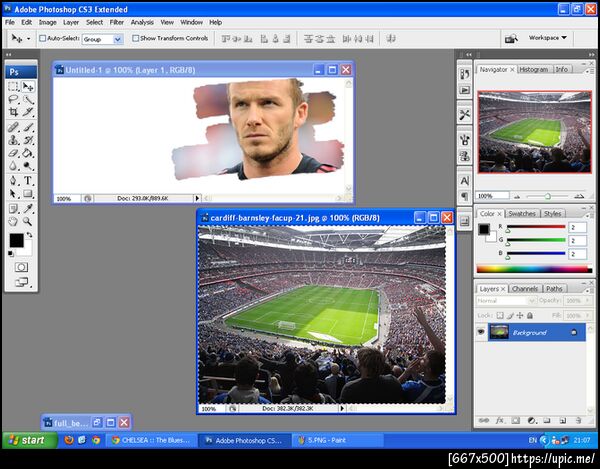600x469 pixels.
Task: Select the Notes tool
Action: (x=14, y=208)
